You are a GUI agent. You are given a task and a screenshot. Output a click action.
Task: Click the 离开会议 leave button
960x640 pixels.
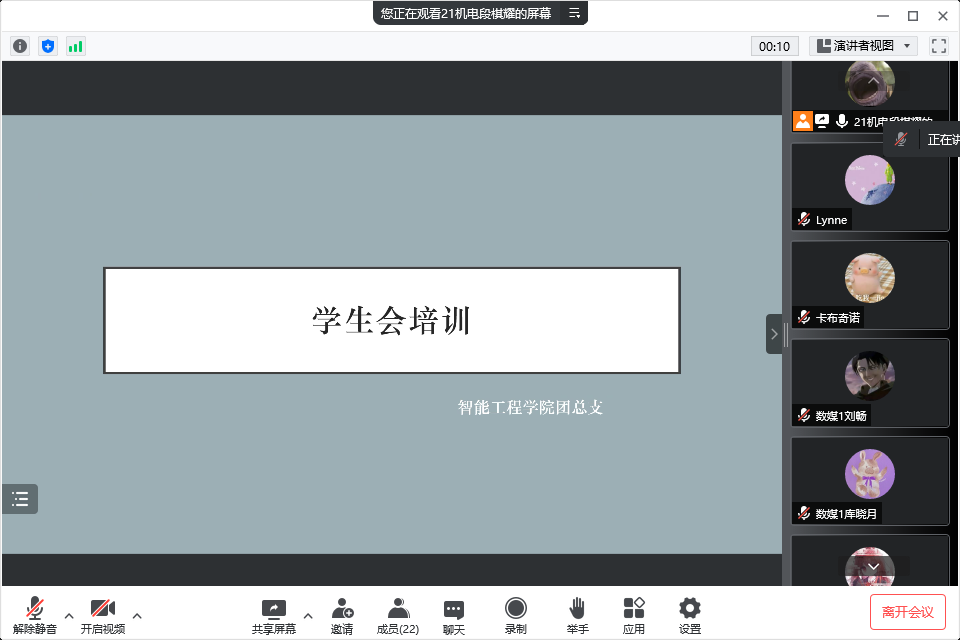[907, 612]
